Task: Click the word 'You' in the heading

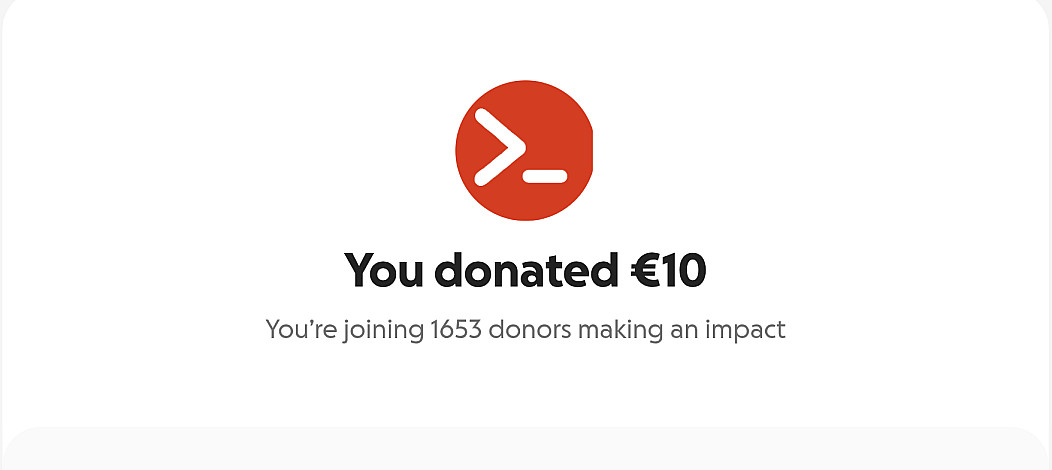Action: click(384, 270)
